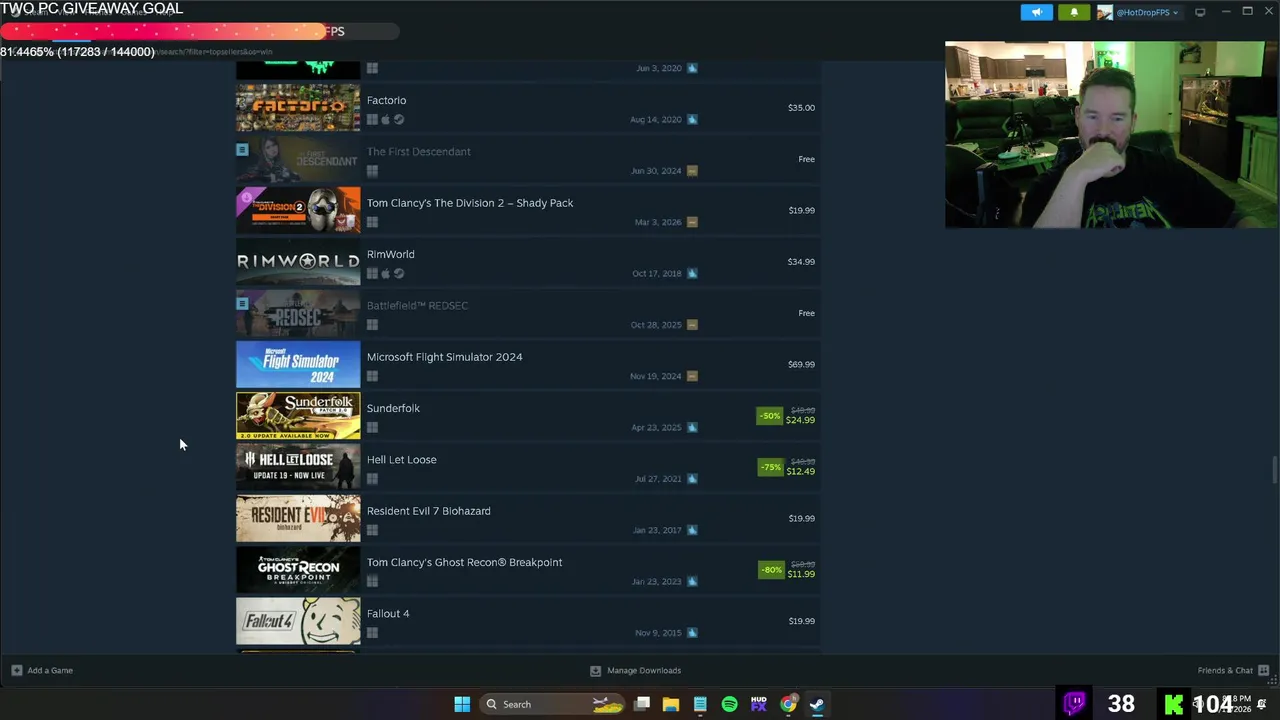Click the review icon for Flight Simulator 2024
Viewport: 1280px width, 720px height.
(x=692, y=376)
